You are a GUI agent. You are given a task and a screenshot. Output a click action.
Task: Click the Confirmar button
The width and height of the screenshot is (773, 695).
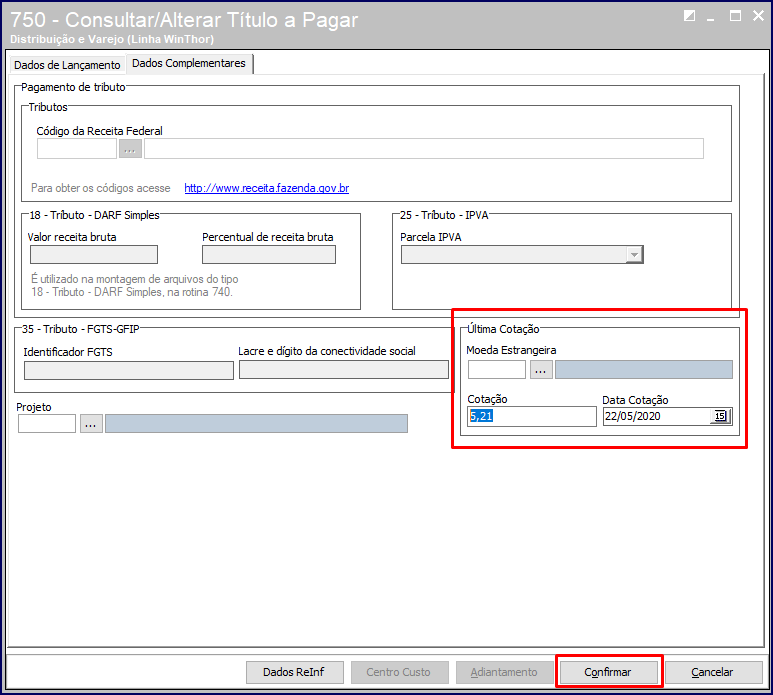(608, 672)
